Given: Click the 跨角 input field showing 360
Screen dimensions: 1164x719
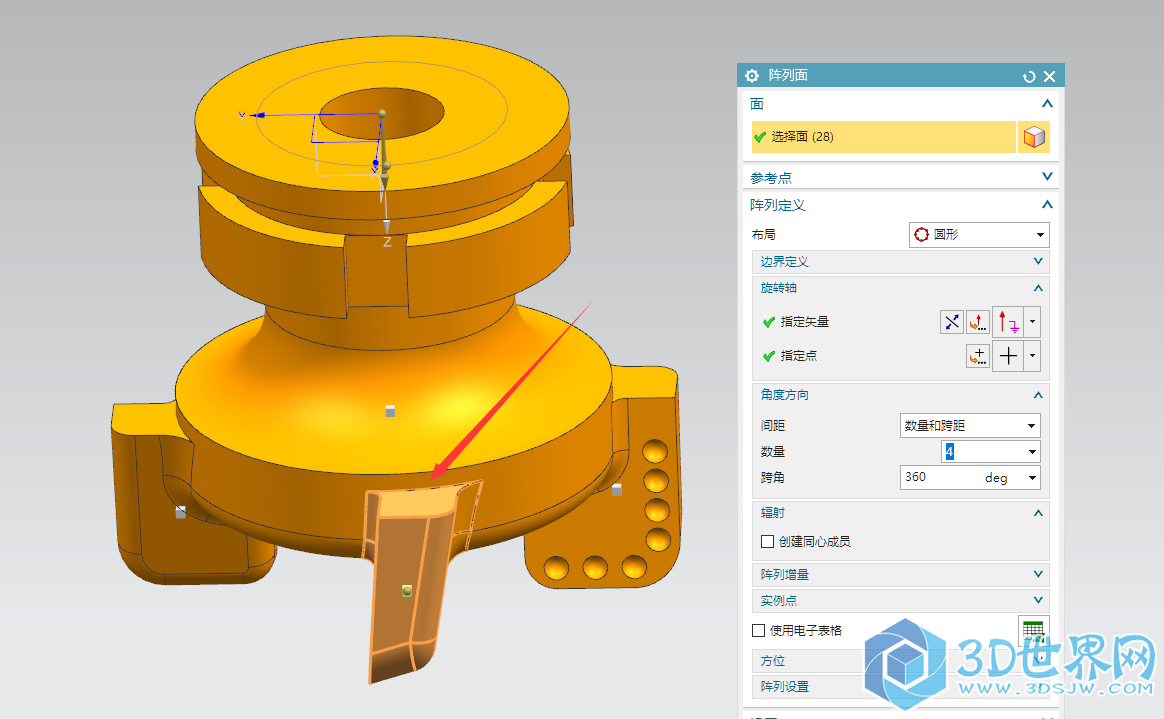Looking at the screenshot, I should (x=941, y=477).
